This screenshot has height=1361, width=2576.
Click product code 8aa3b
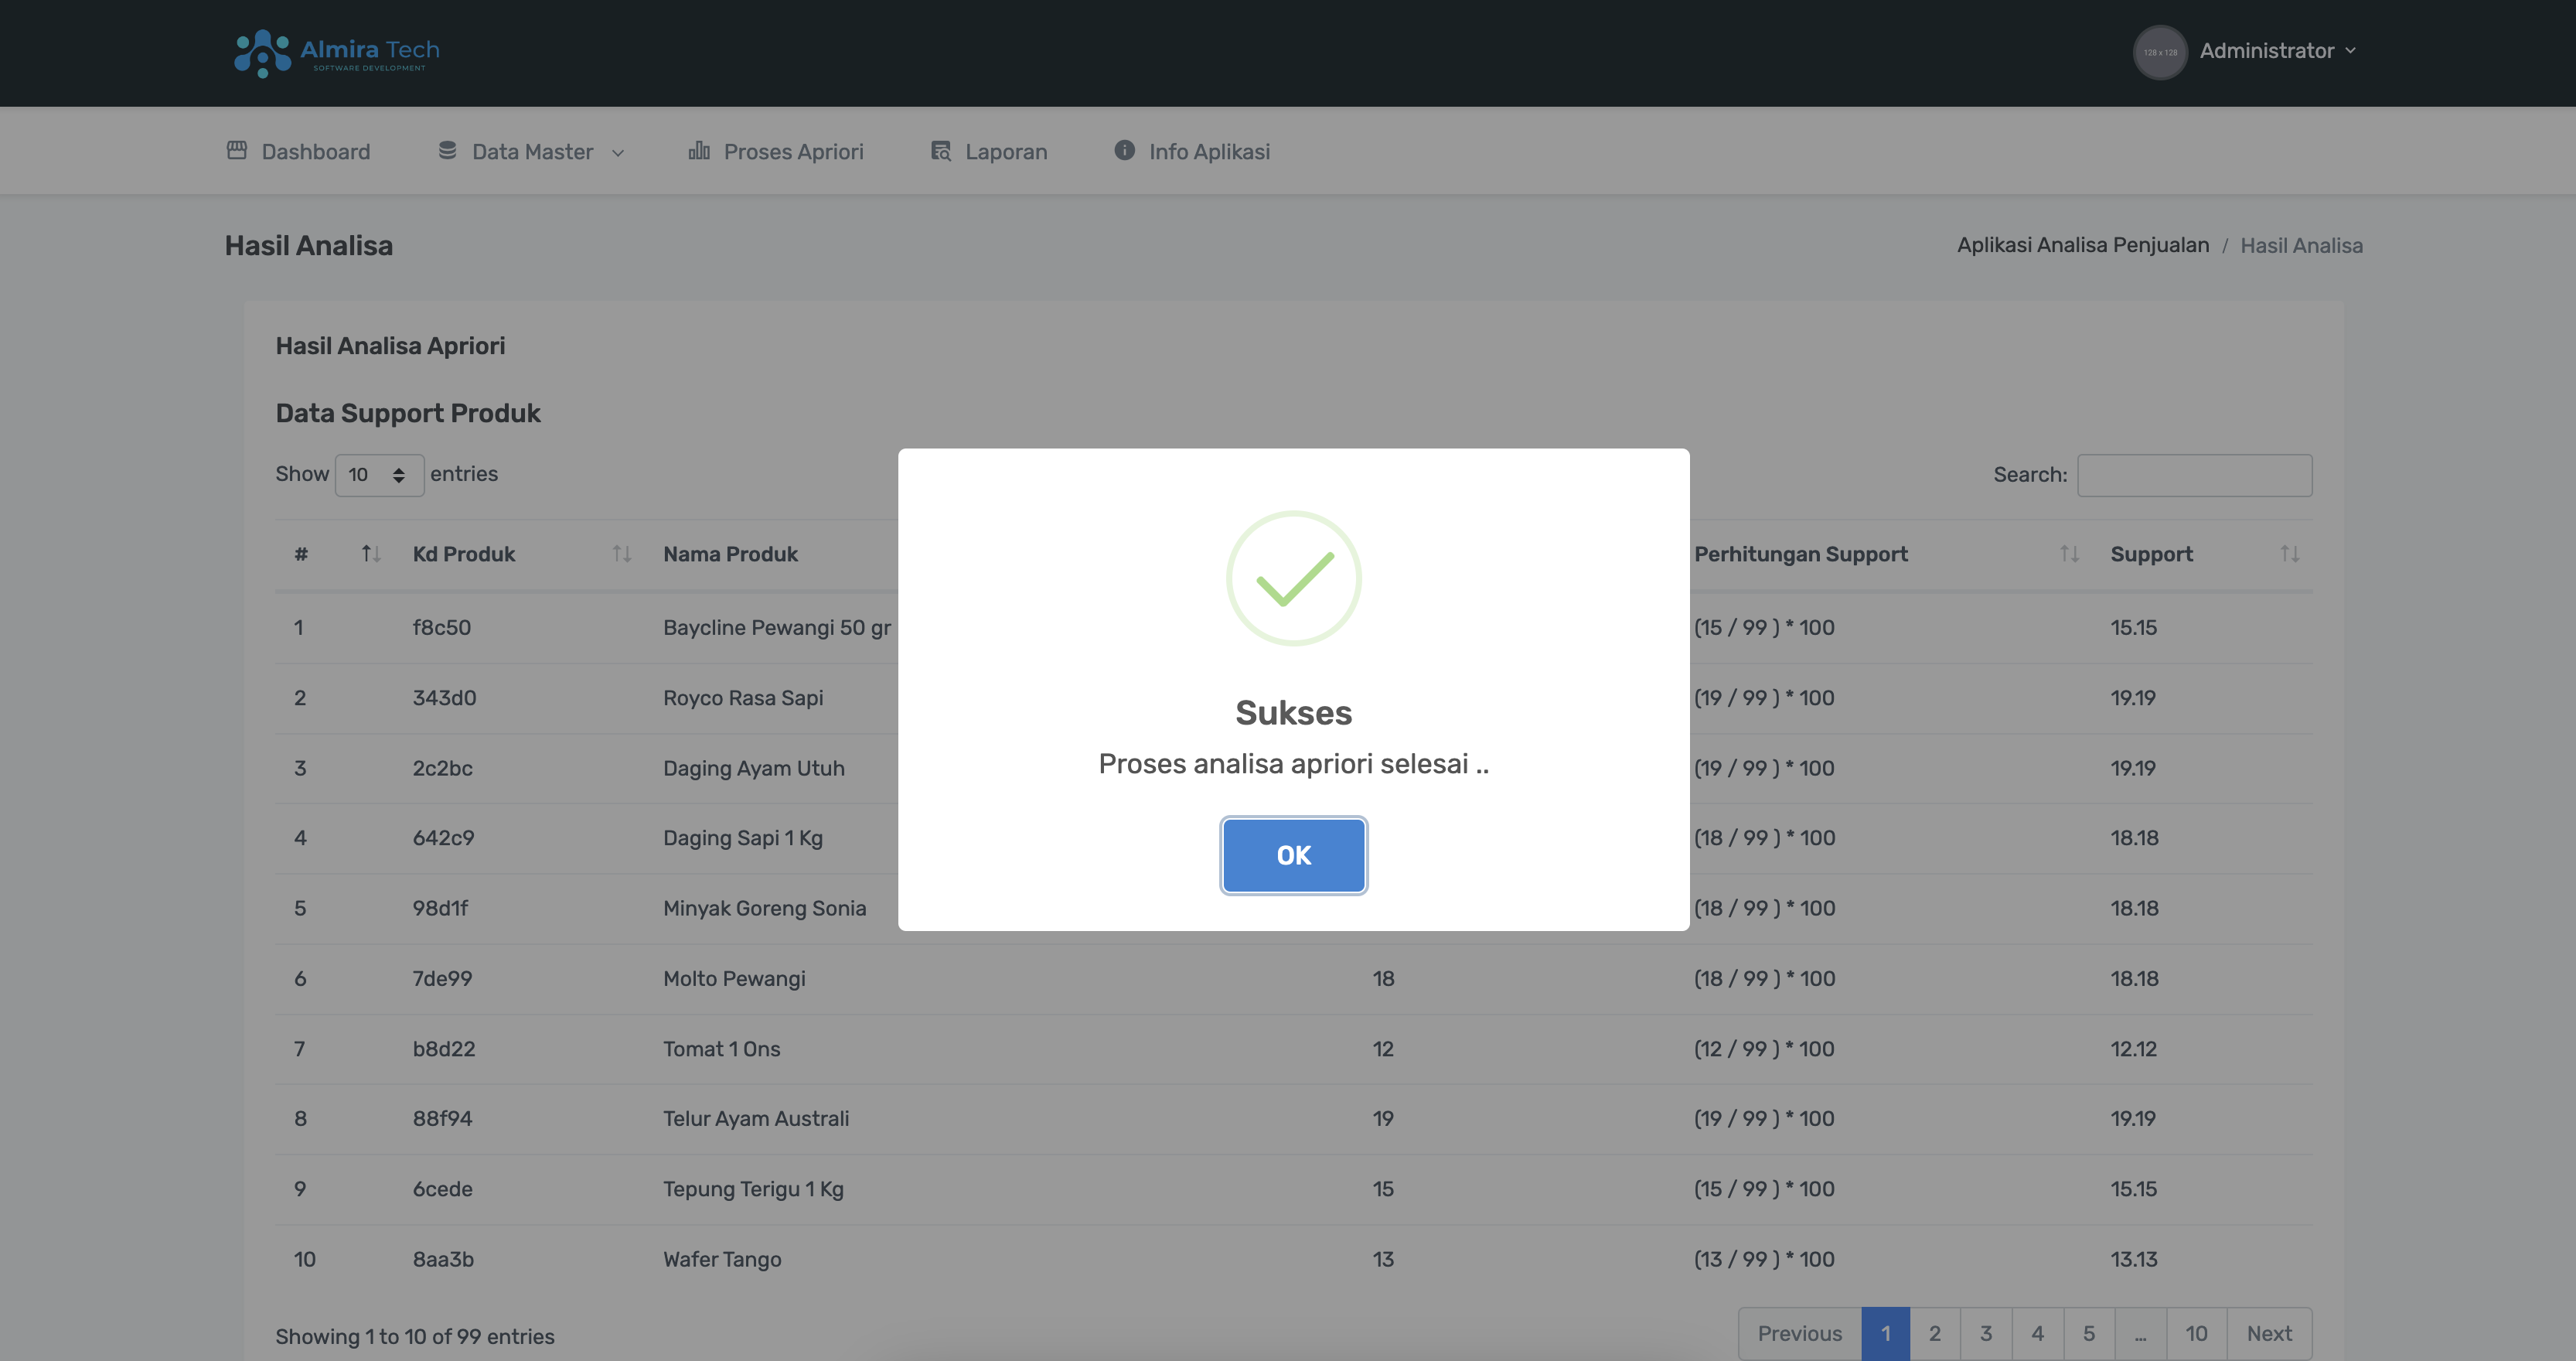coord(444,1259)
